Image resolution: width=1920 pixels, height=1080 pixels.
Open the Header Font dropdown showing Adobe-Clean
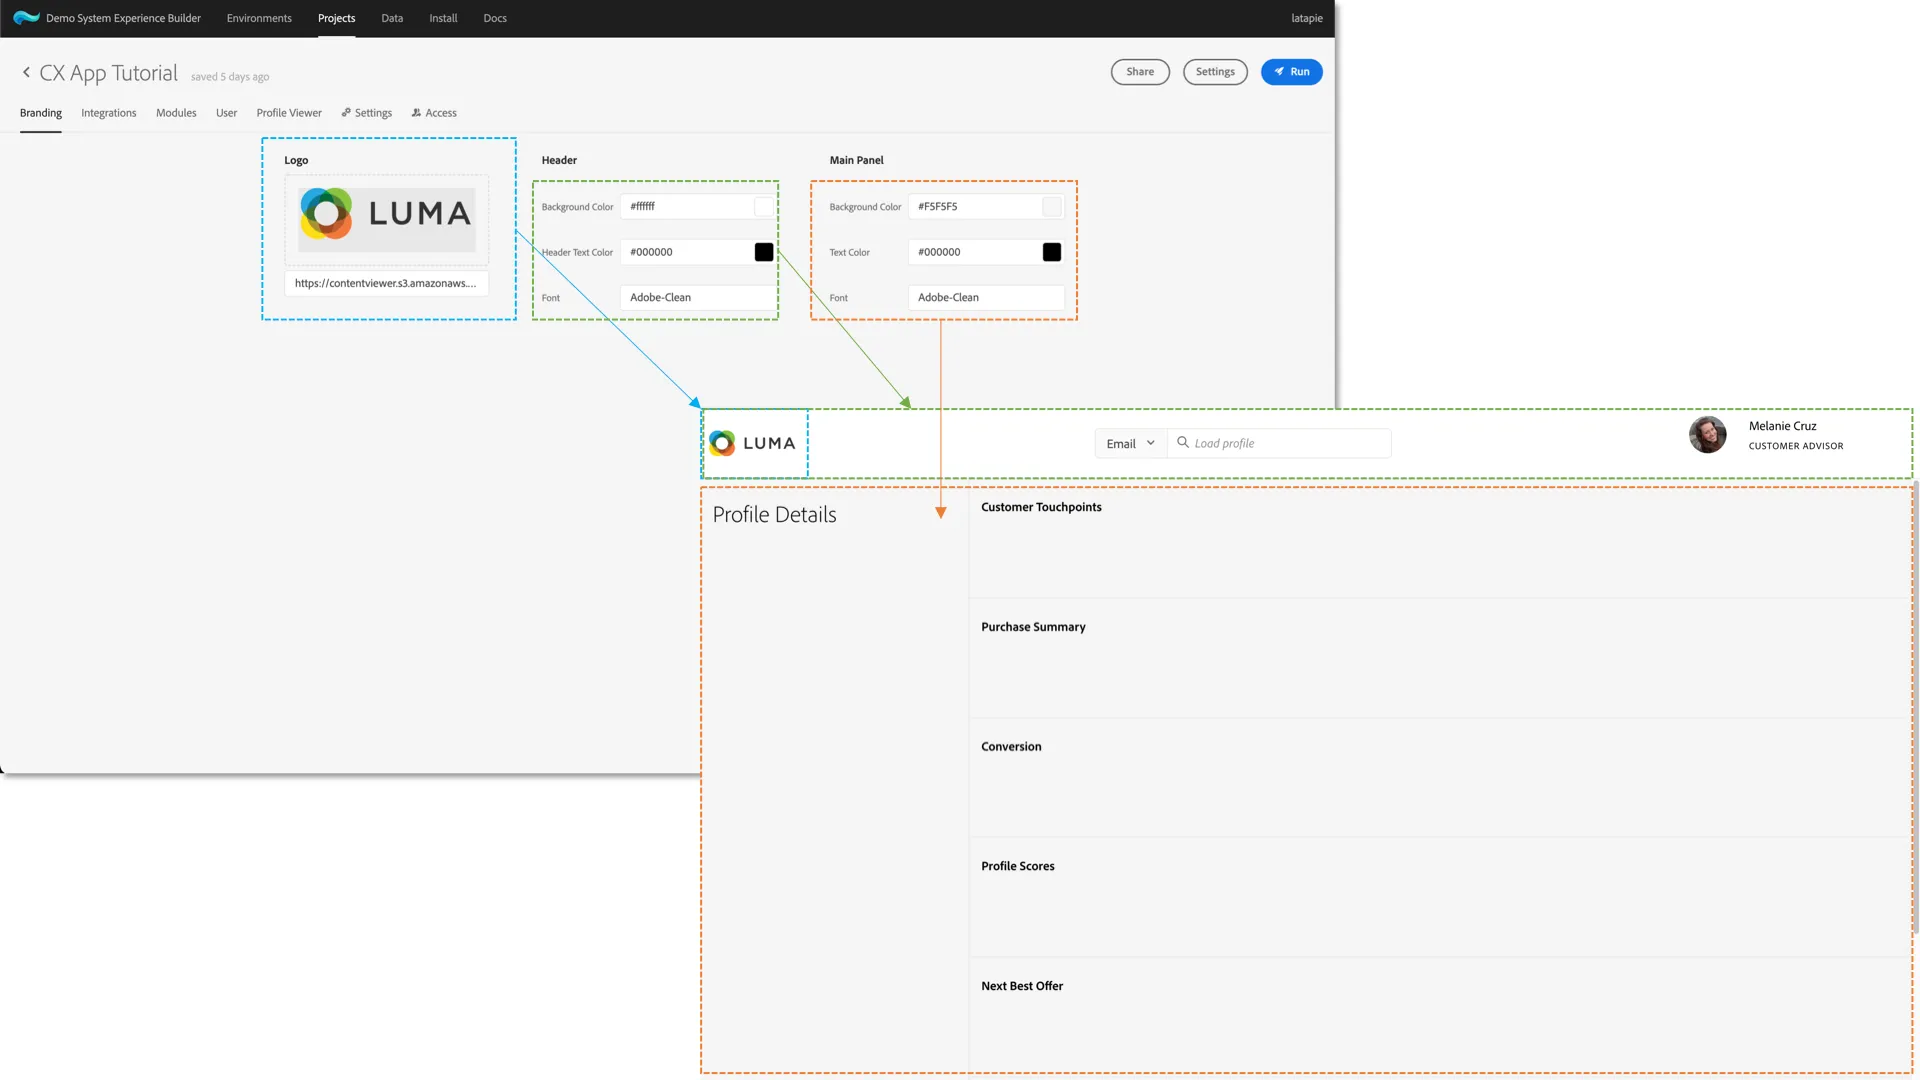tap(698, 297)
